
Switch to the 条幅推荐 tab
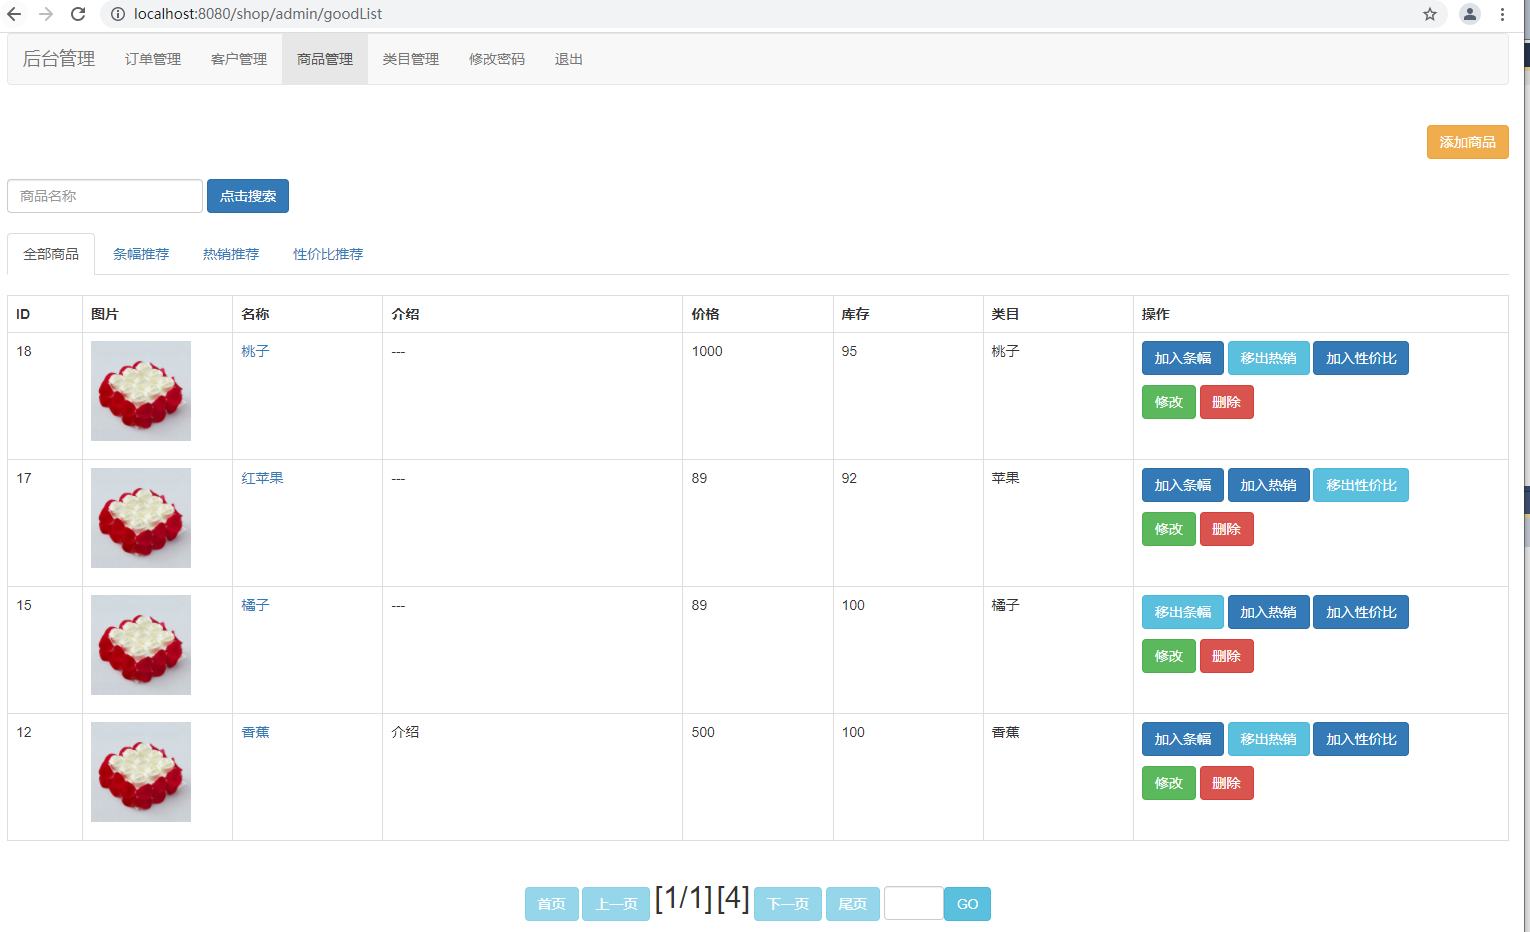[x=141, y=254]
